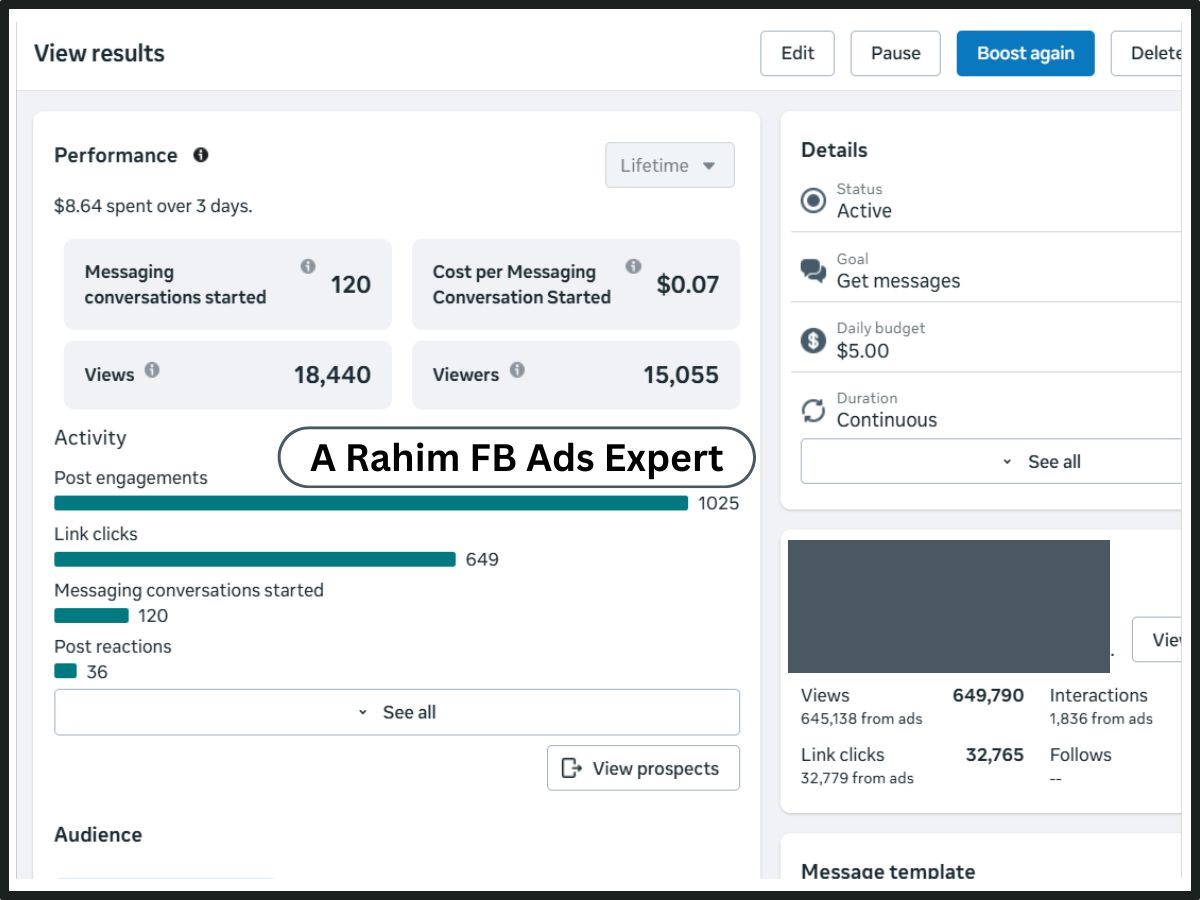Click 645,138 from ads text
Viewport: 1200px width, 900px height.
862,718
